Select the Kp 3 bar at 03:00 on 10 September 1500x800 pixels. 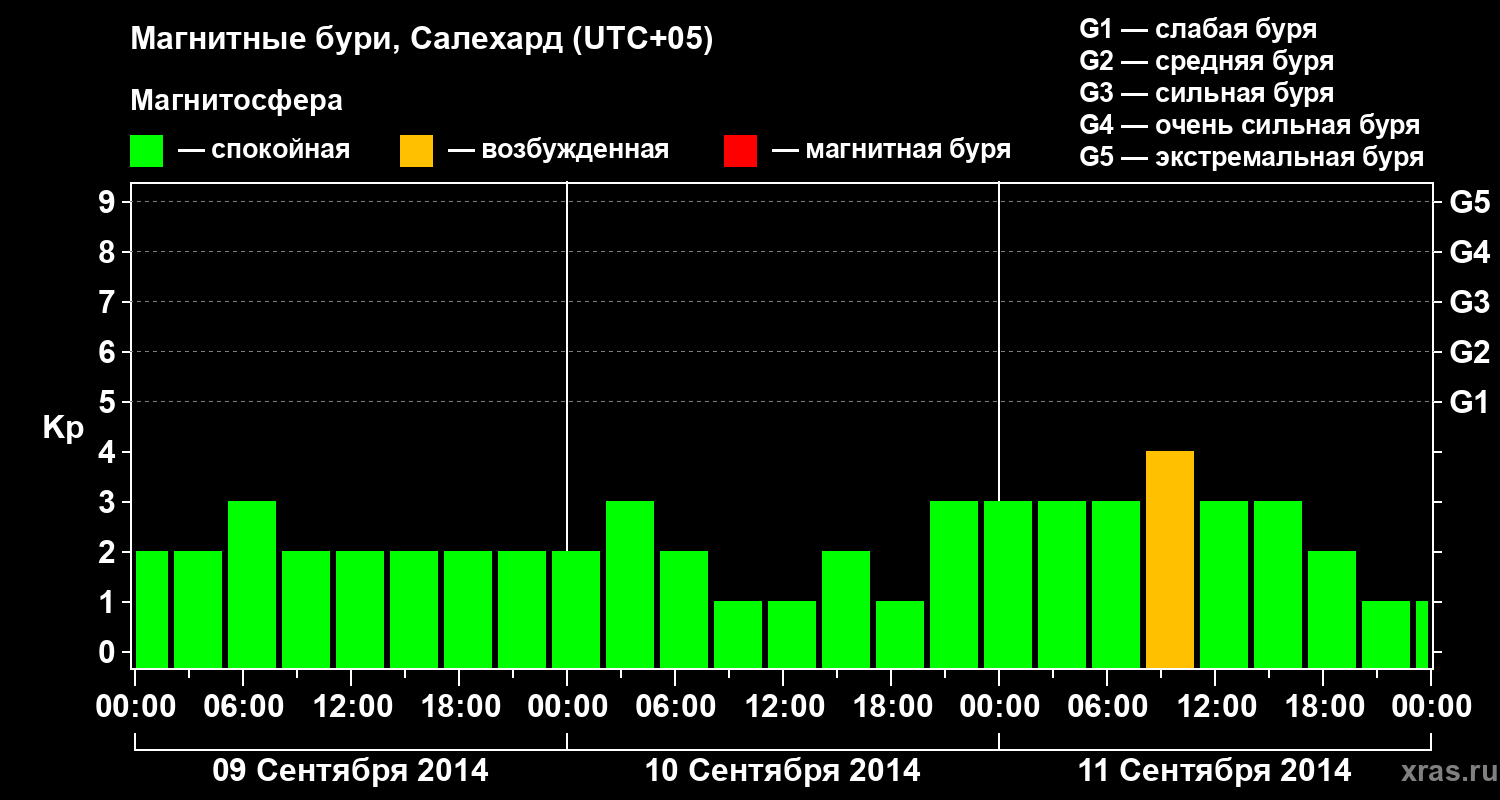[630, 585]
